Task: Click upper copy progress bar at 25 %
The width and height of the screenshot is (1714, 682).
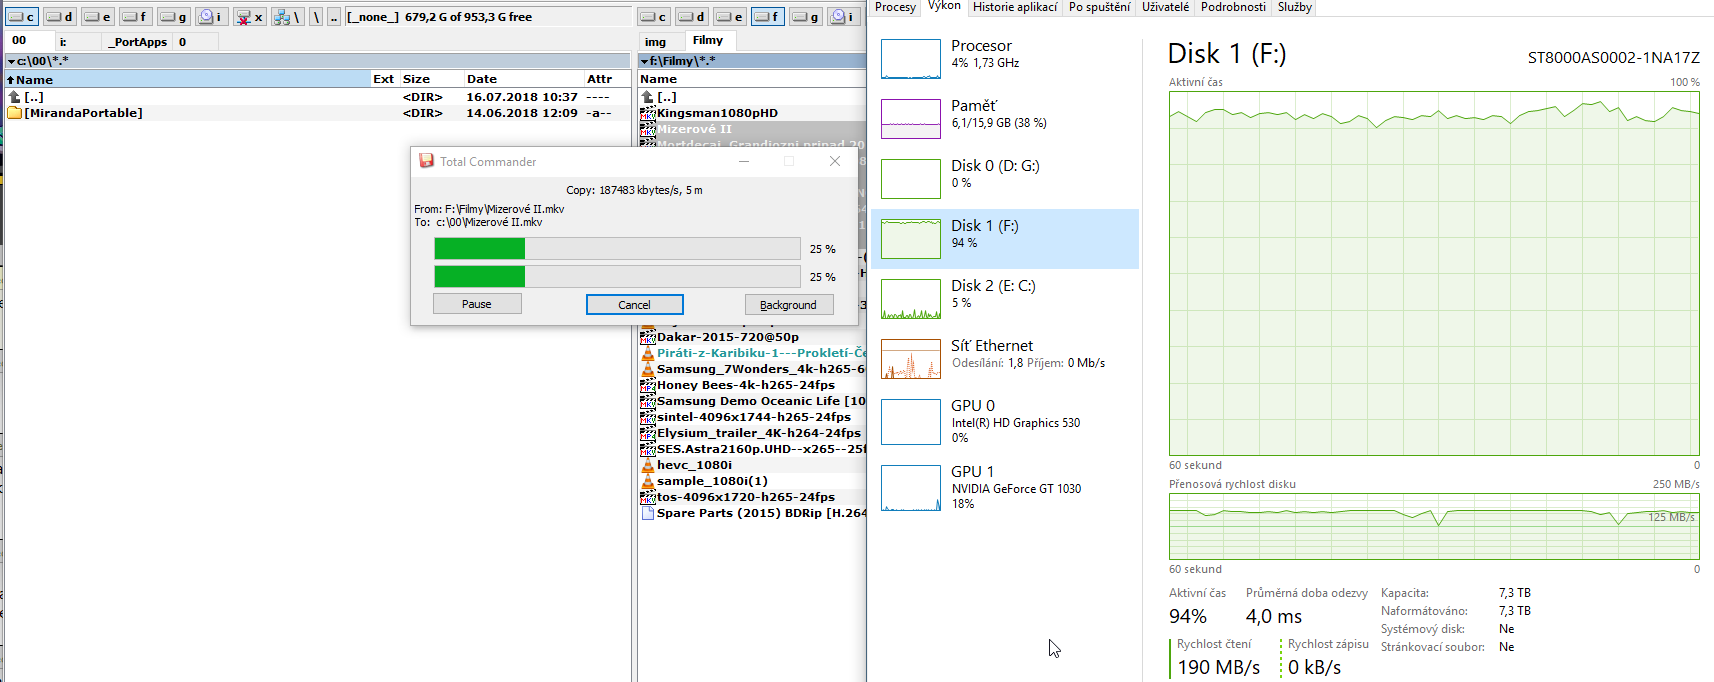Action: [x=617, y=249]
